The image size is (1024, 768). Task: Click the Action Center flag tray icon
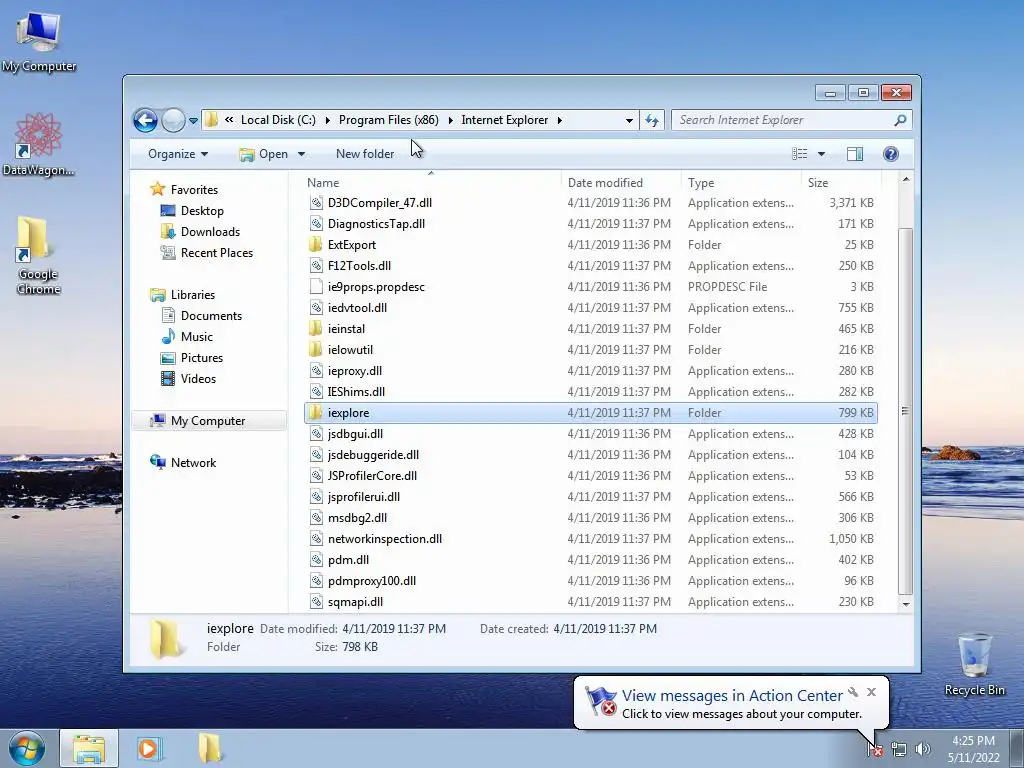point(875,750)
